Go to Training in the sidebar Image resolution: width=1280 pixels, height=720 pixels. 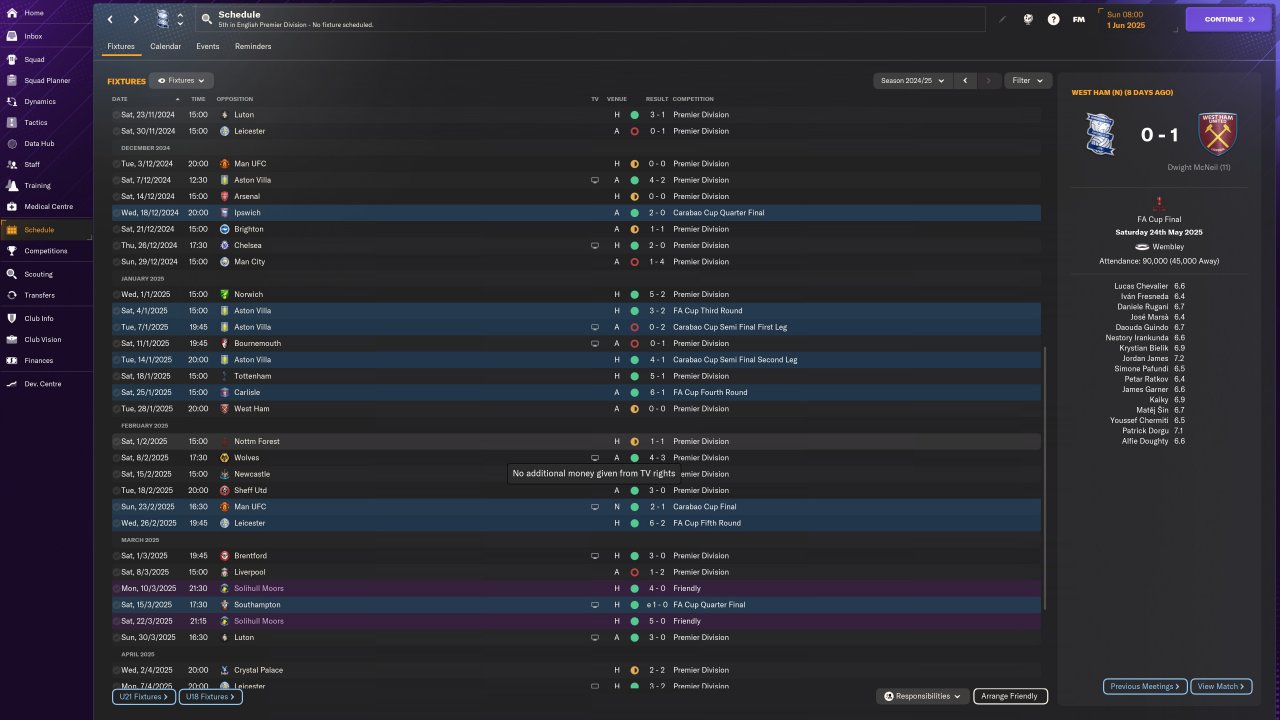tap(37, 185)
